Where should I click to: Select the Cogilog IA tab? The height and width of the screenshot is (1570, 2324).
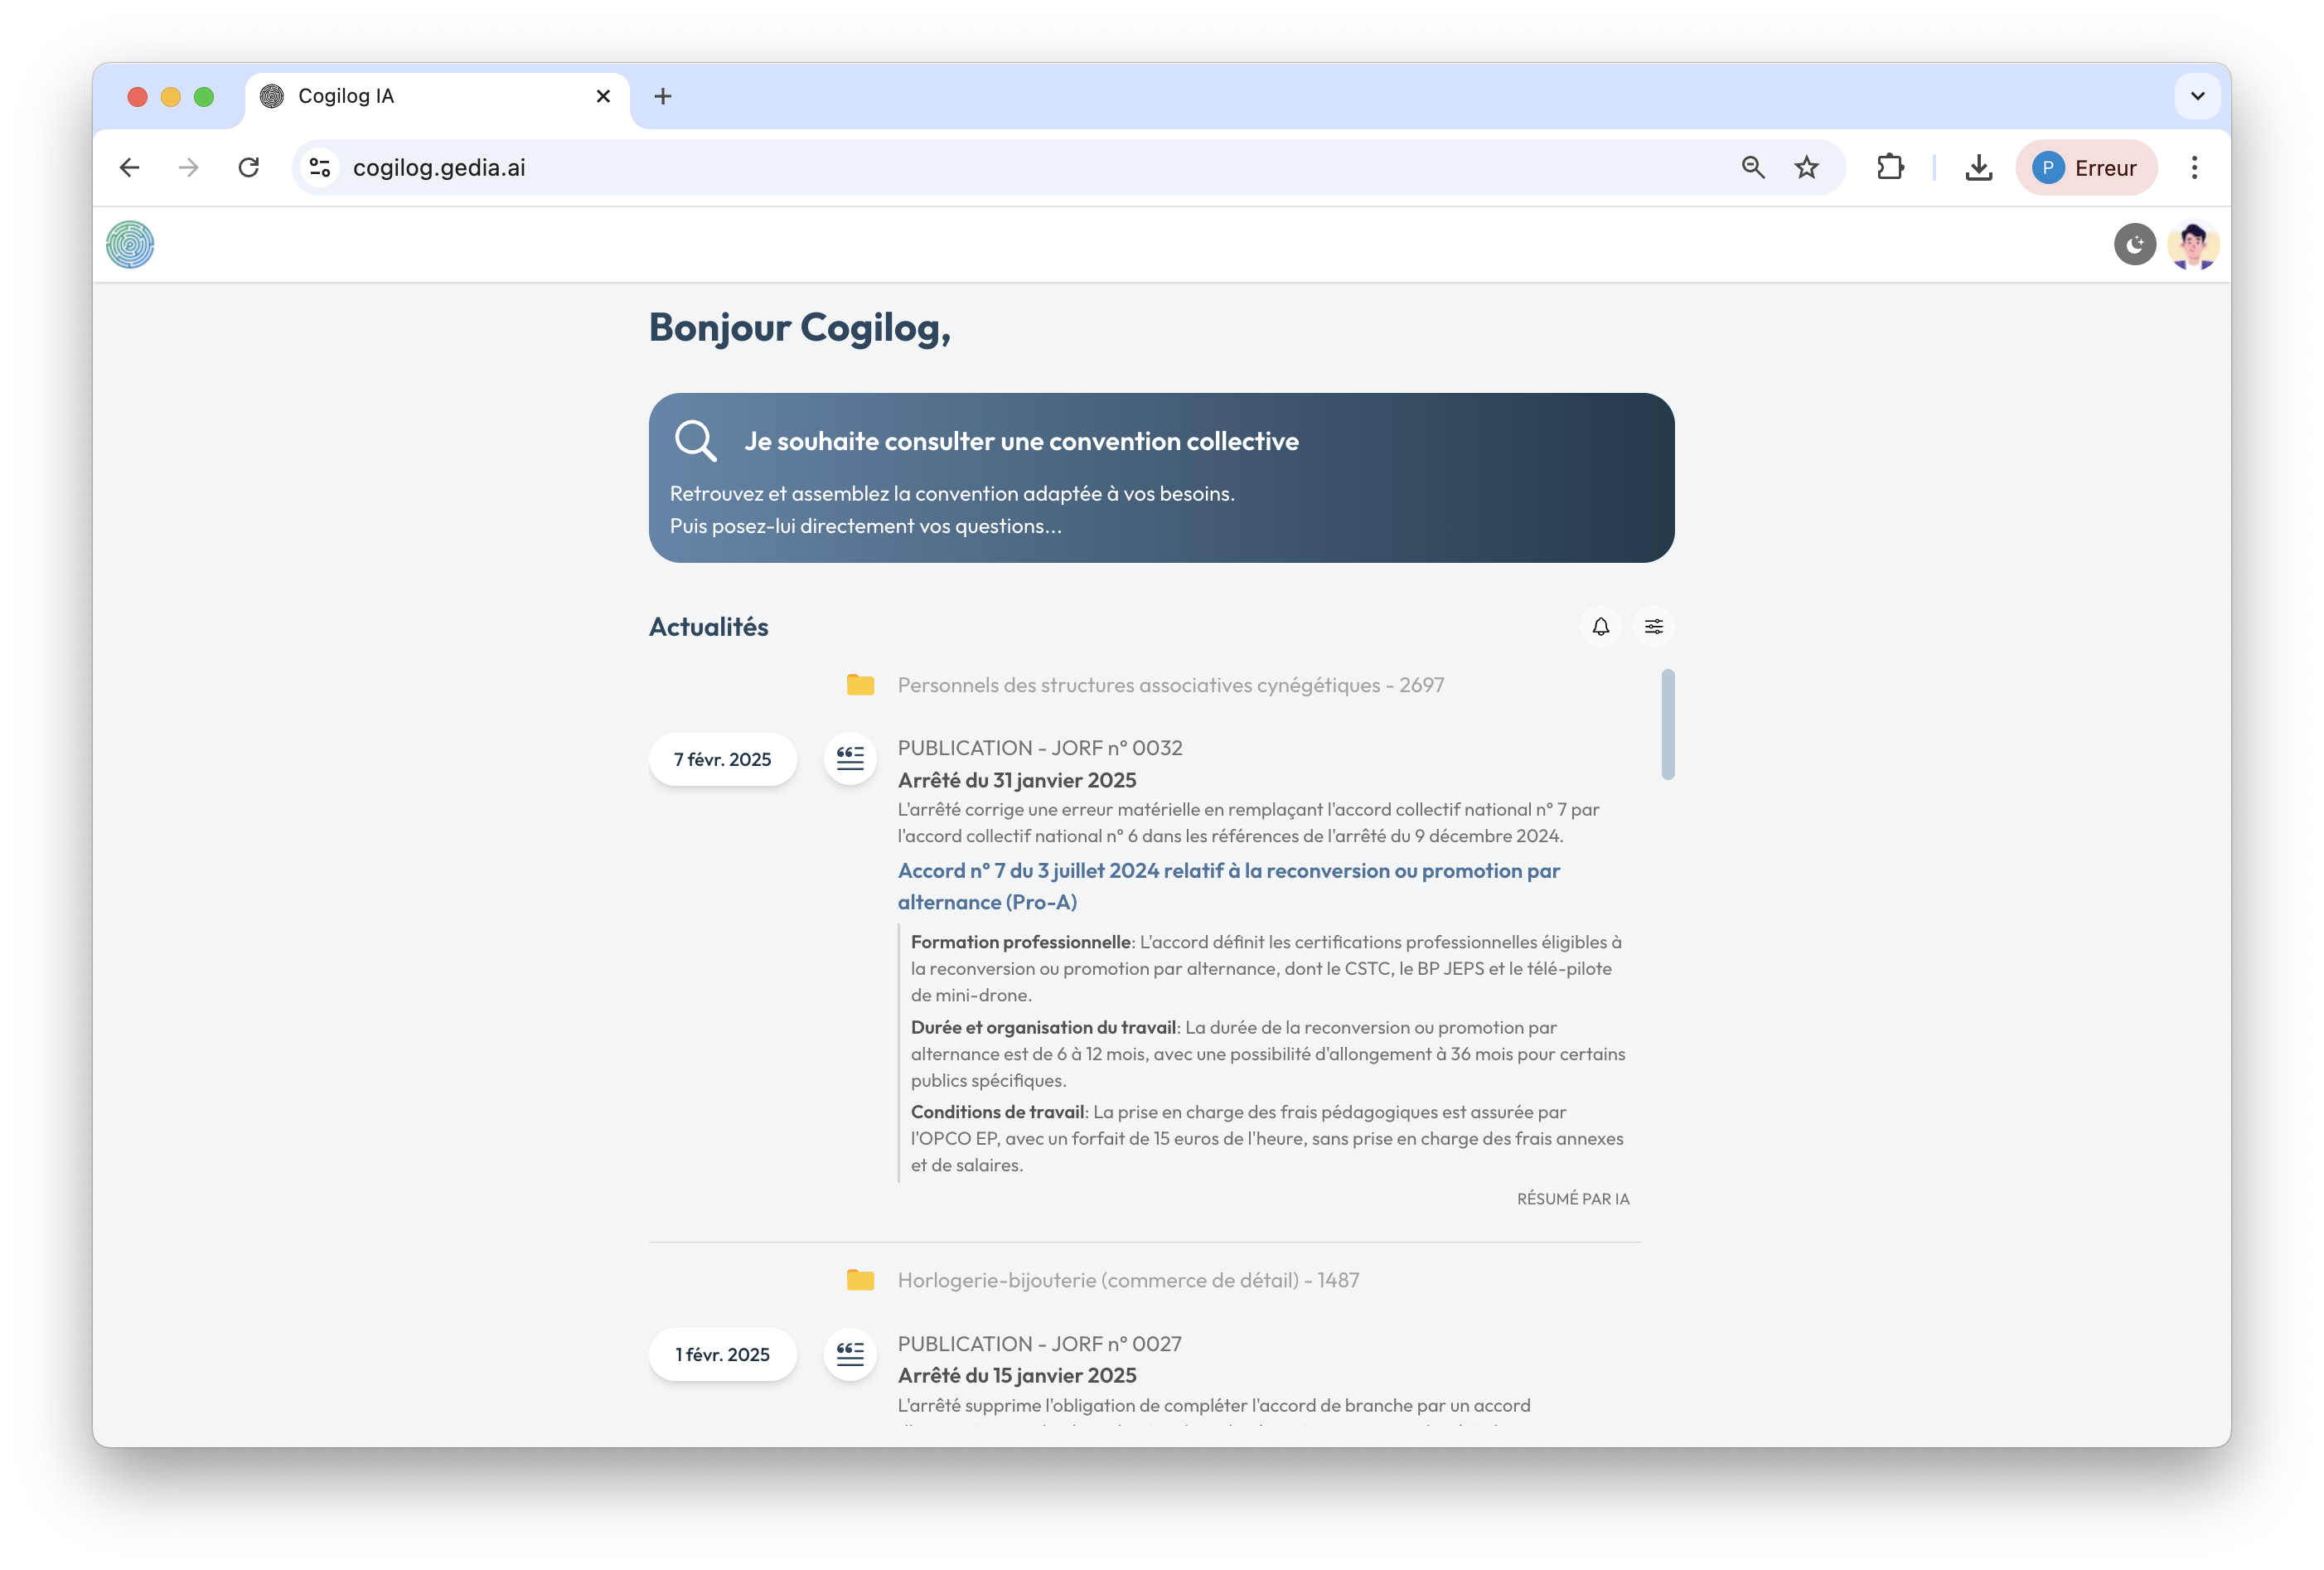(437, 97)
